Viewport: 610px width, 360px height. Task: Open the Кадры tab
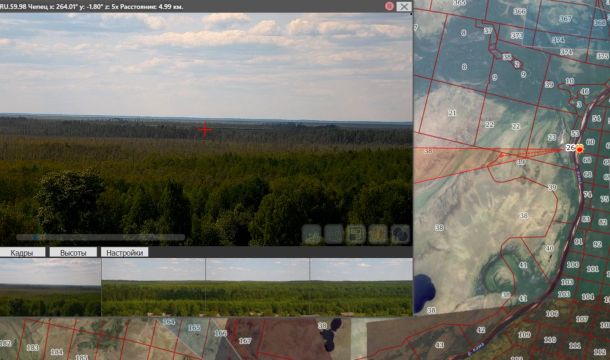22,253
